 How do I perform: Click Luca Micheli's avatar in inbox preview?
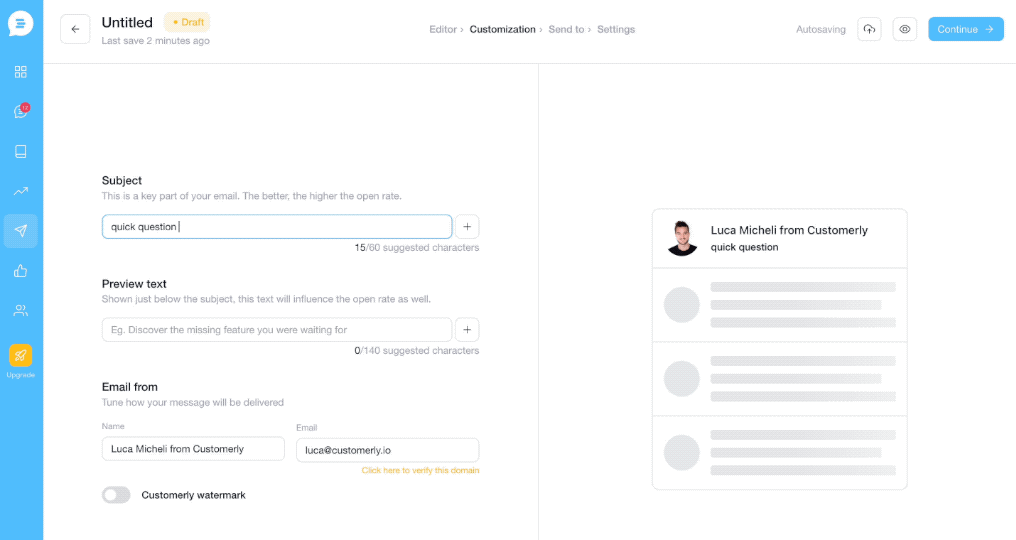[x=682, y=238]
